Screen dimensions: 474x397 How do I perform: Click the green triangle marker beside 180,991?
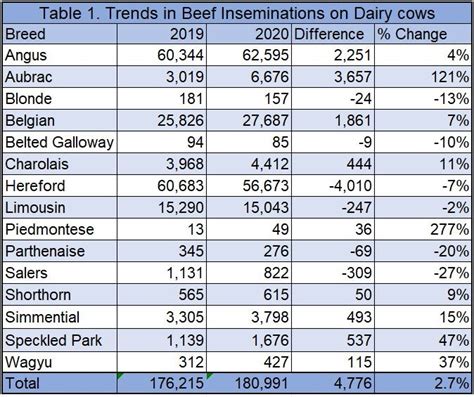tap(209, 376)
